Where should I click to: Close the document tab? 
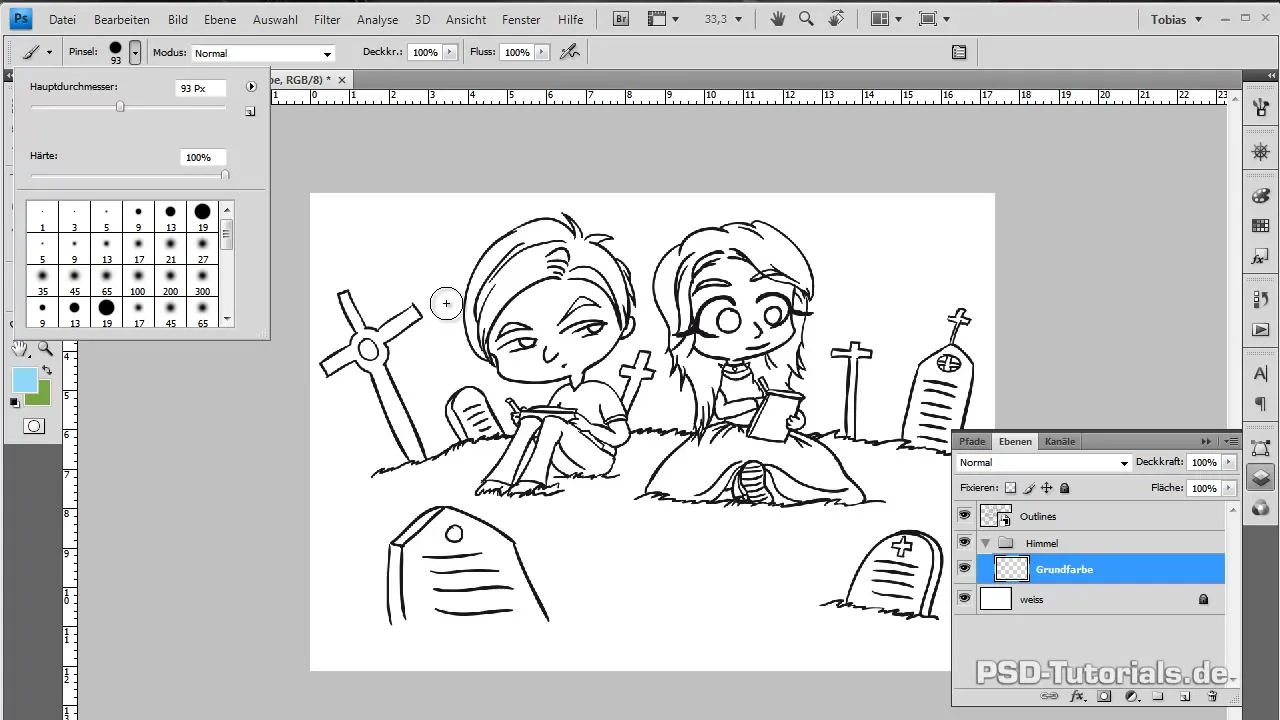[x=342, y=79]
